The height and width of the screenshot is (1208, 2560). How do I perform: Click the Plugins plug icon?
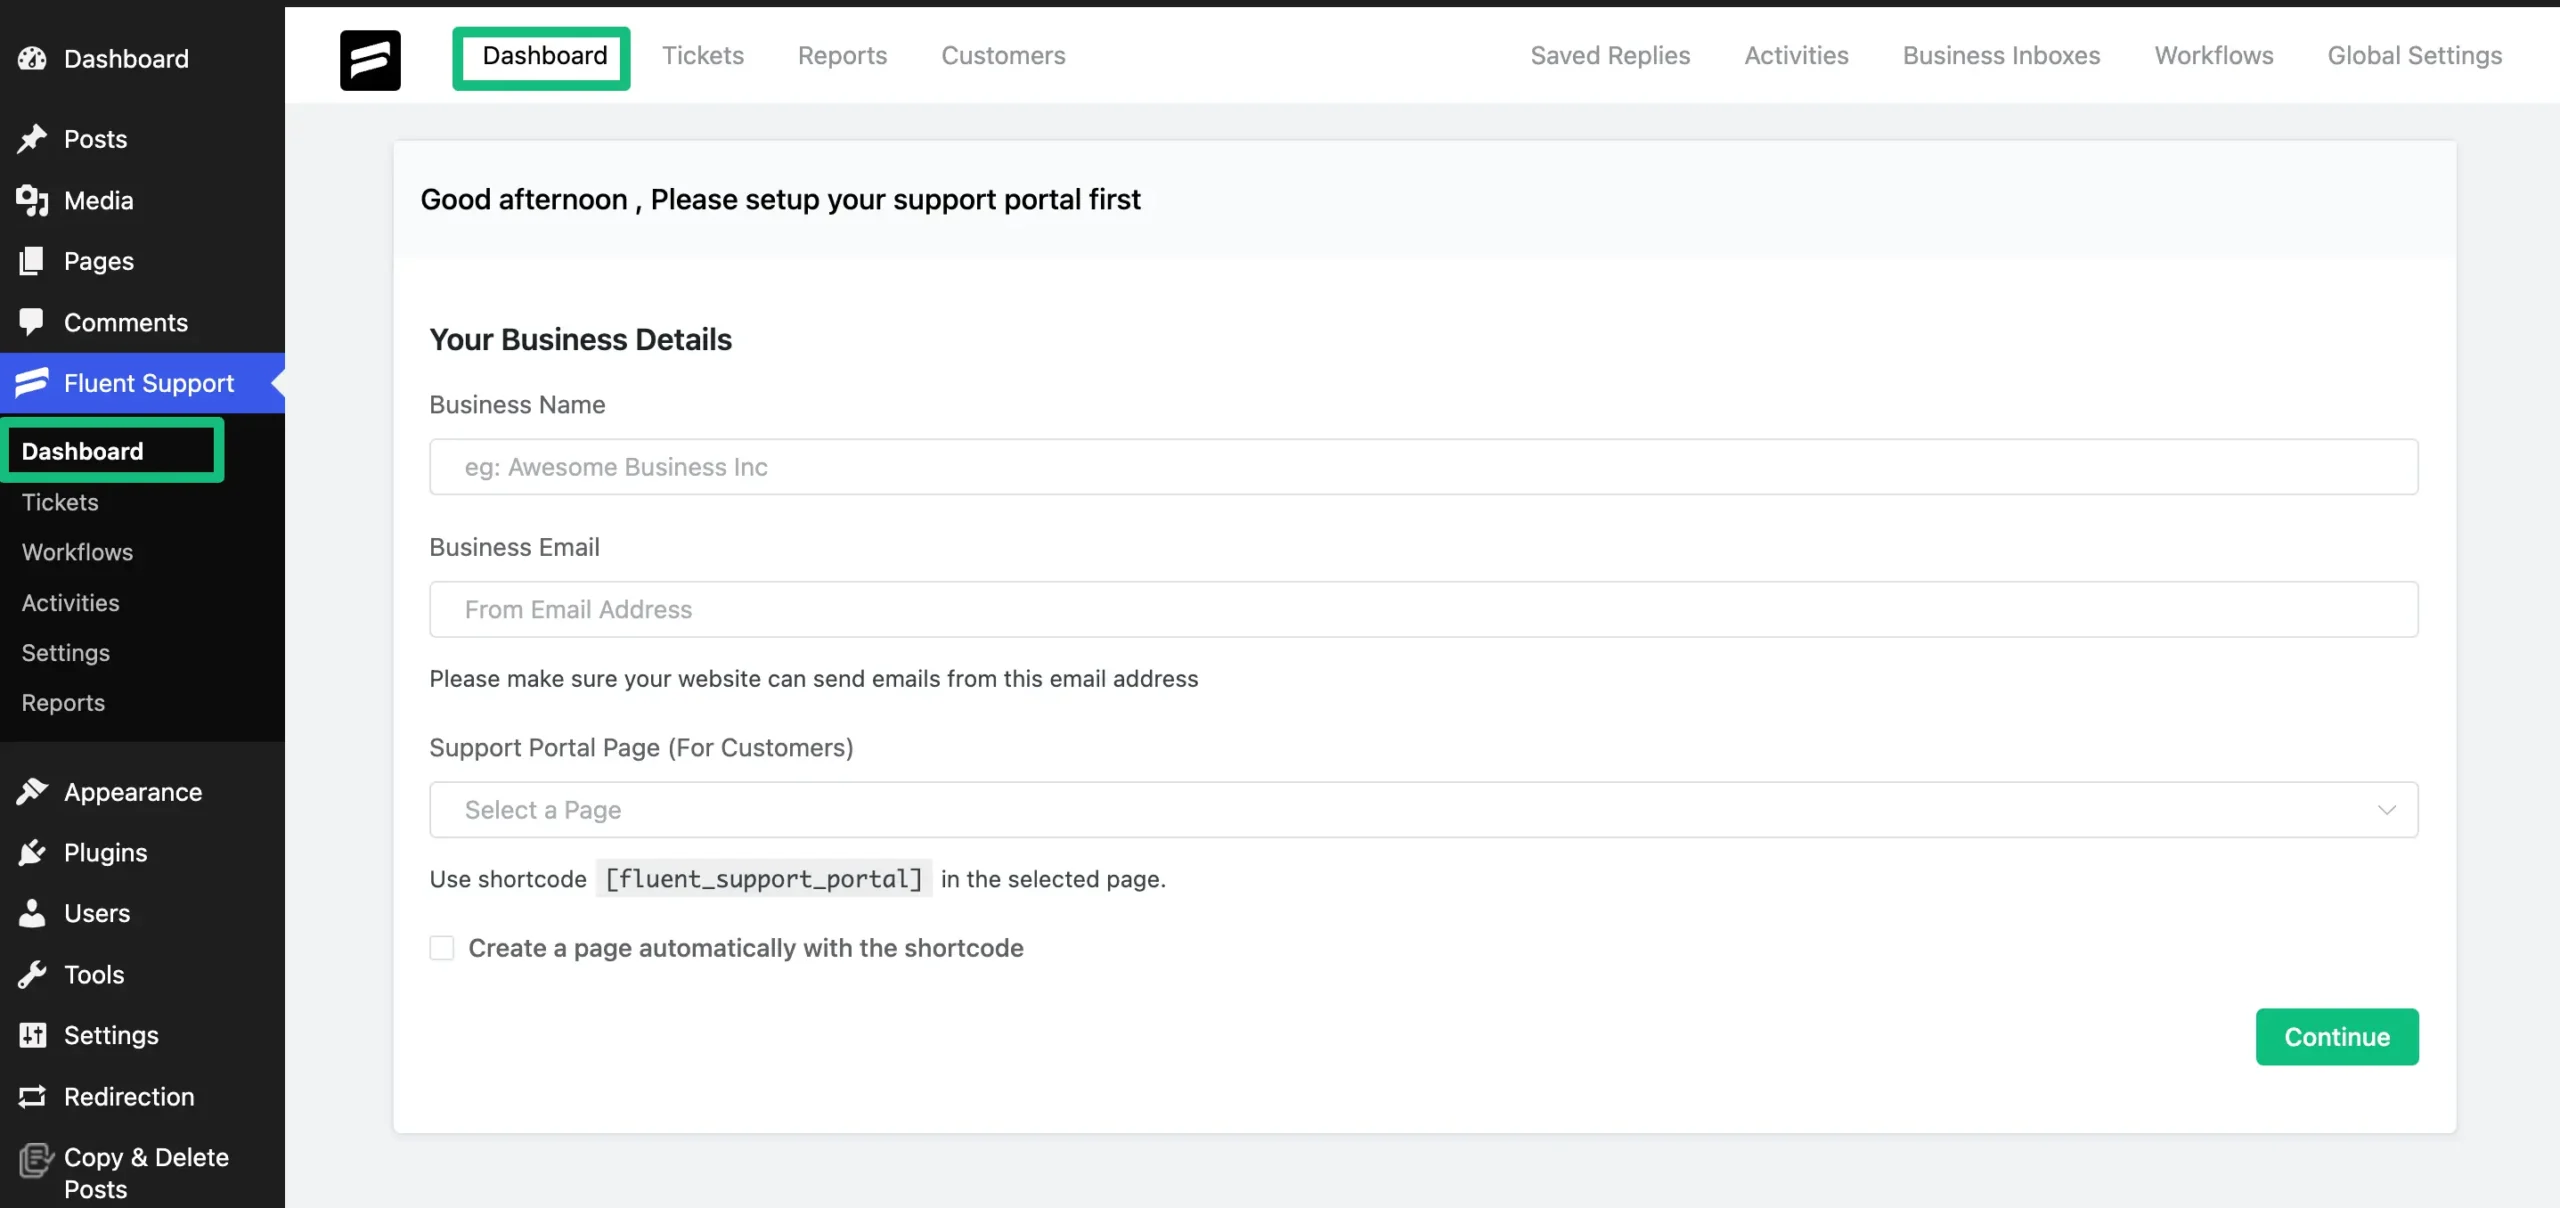click(x=32, y=853)
